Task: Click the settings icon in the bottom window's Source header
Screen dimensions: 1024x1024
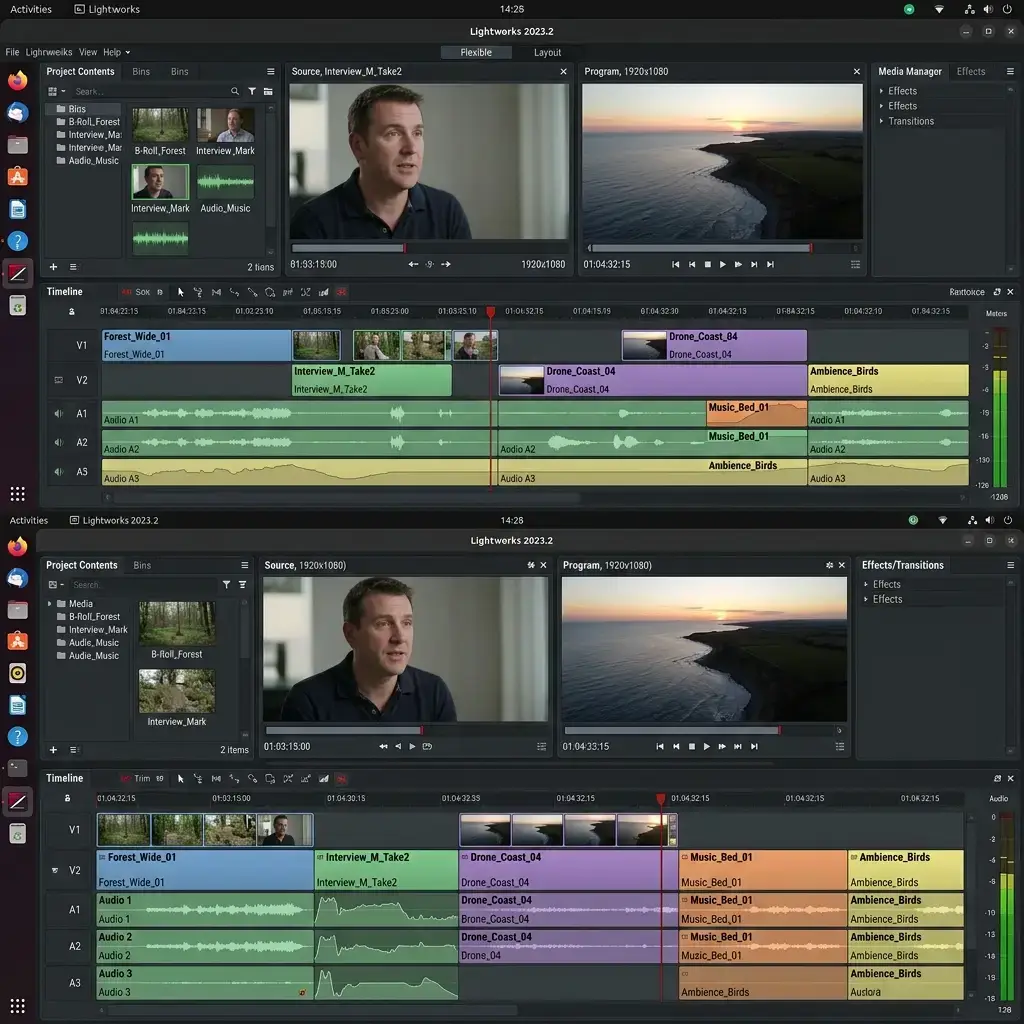Action: coord(531,565)
